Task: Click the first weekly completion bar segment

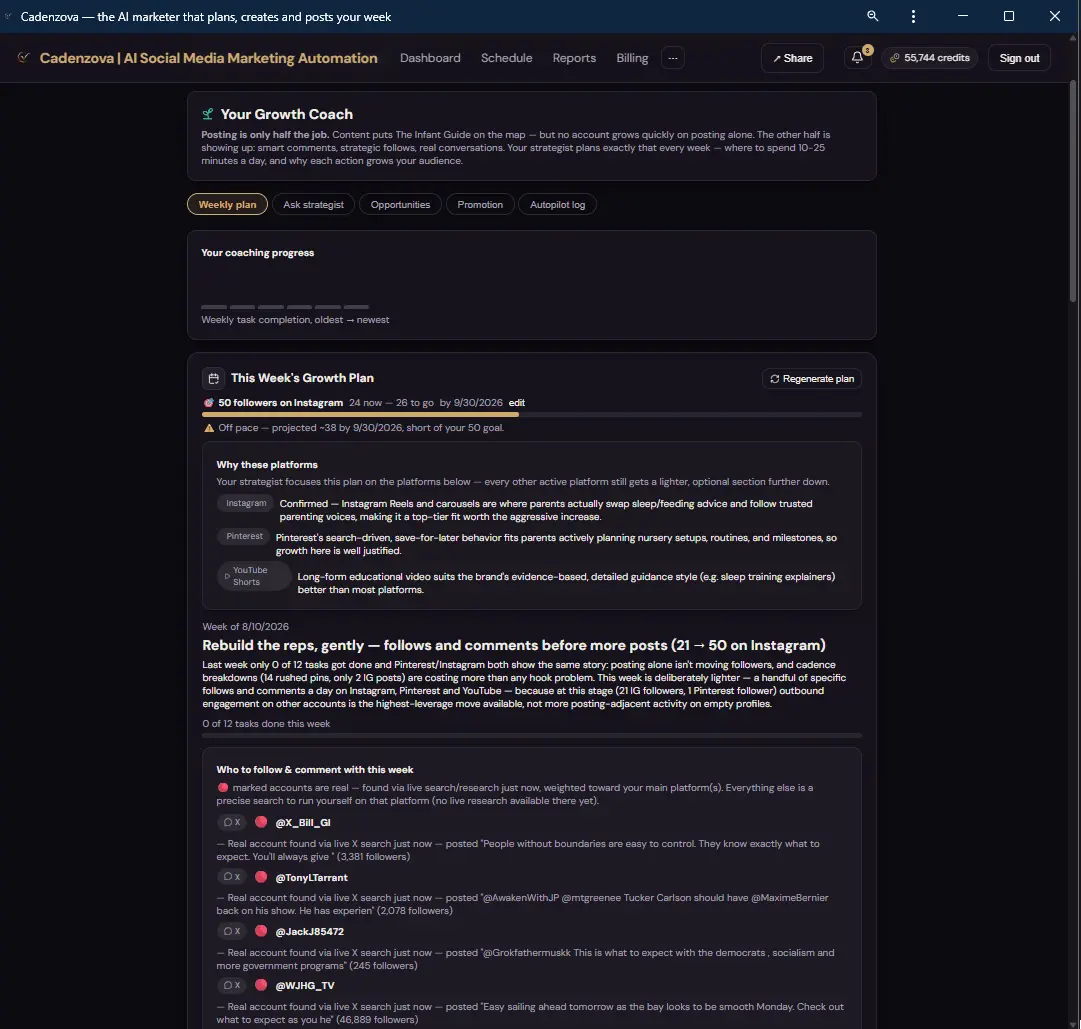Action: 214,307
